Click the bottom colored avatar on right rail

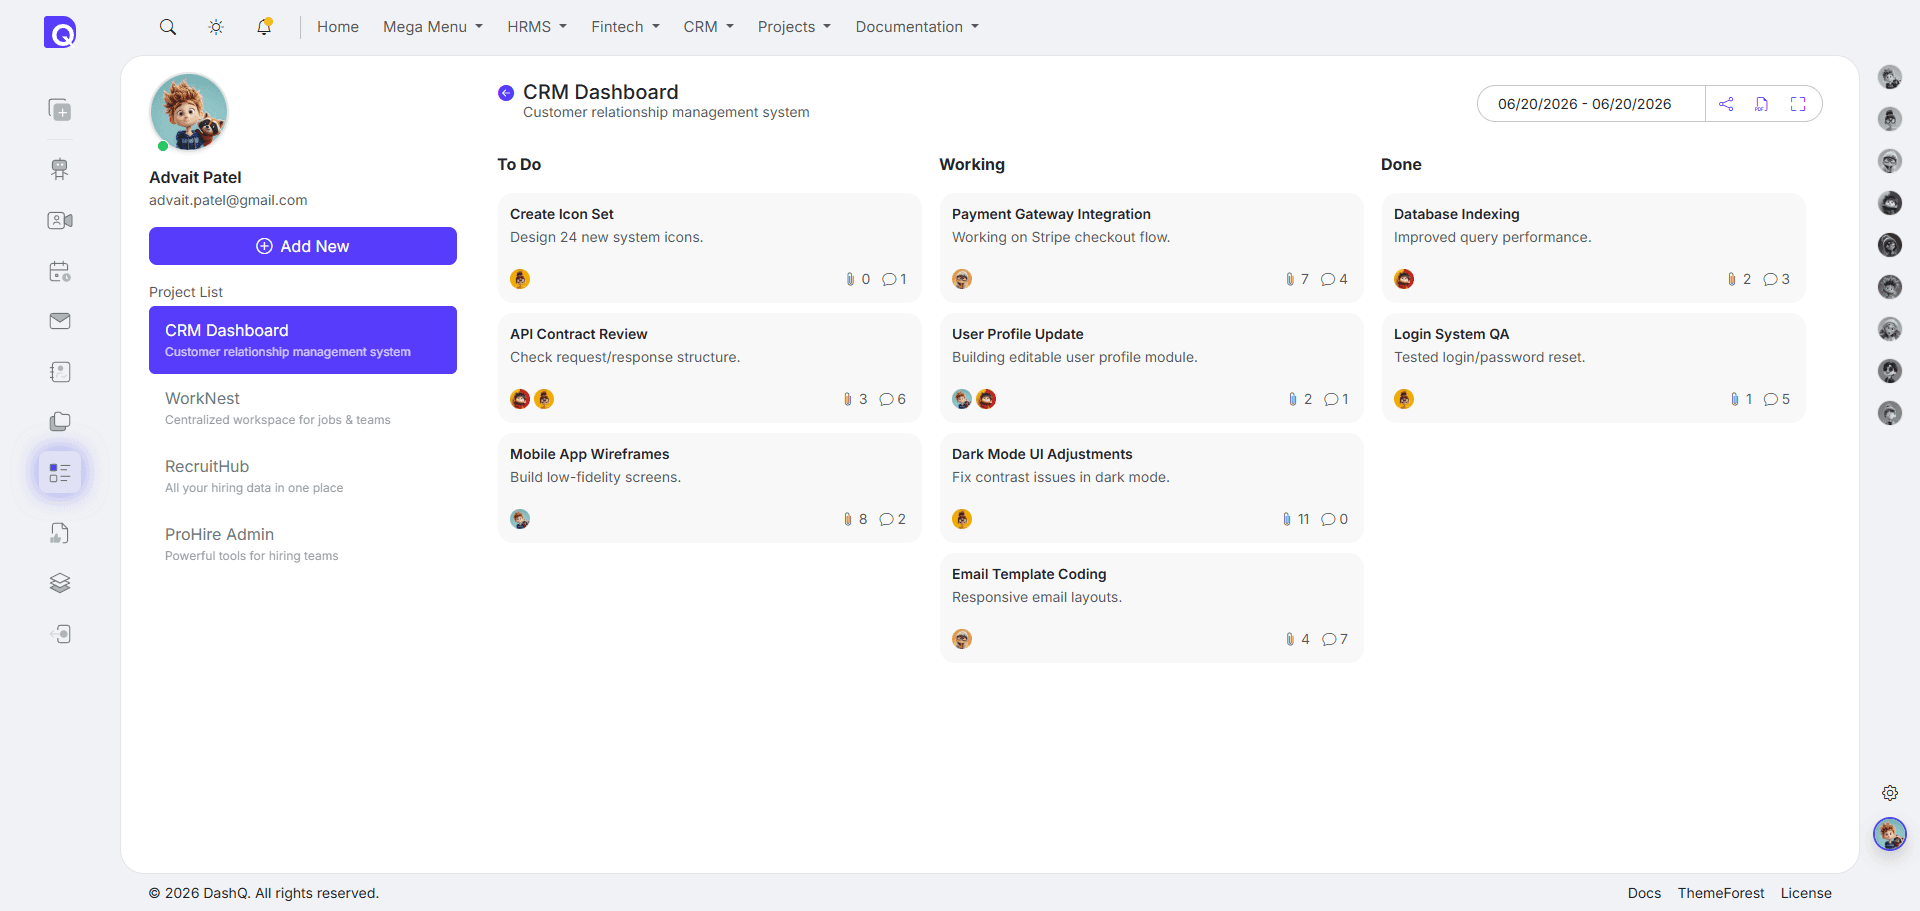[x=1890, y=834]
